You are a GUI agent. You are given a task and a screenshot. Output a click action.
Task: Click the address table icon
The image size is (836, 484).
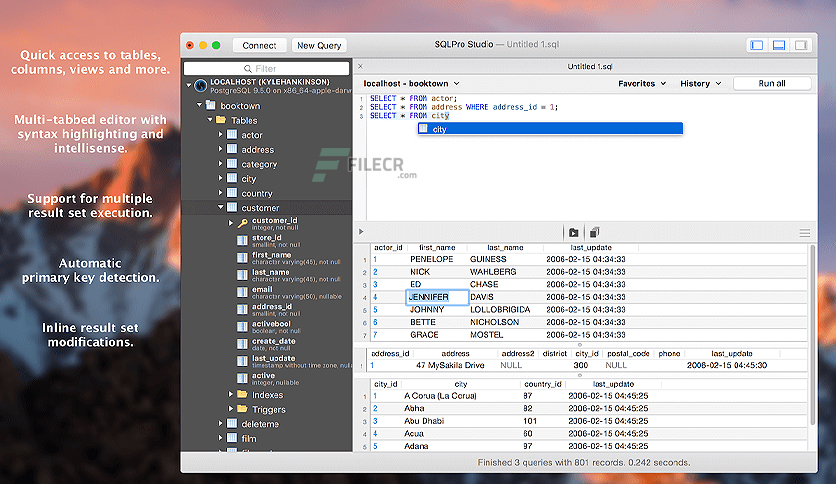pyautogui.click(x=232, y=149)
